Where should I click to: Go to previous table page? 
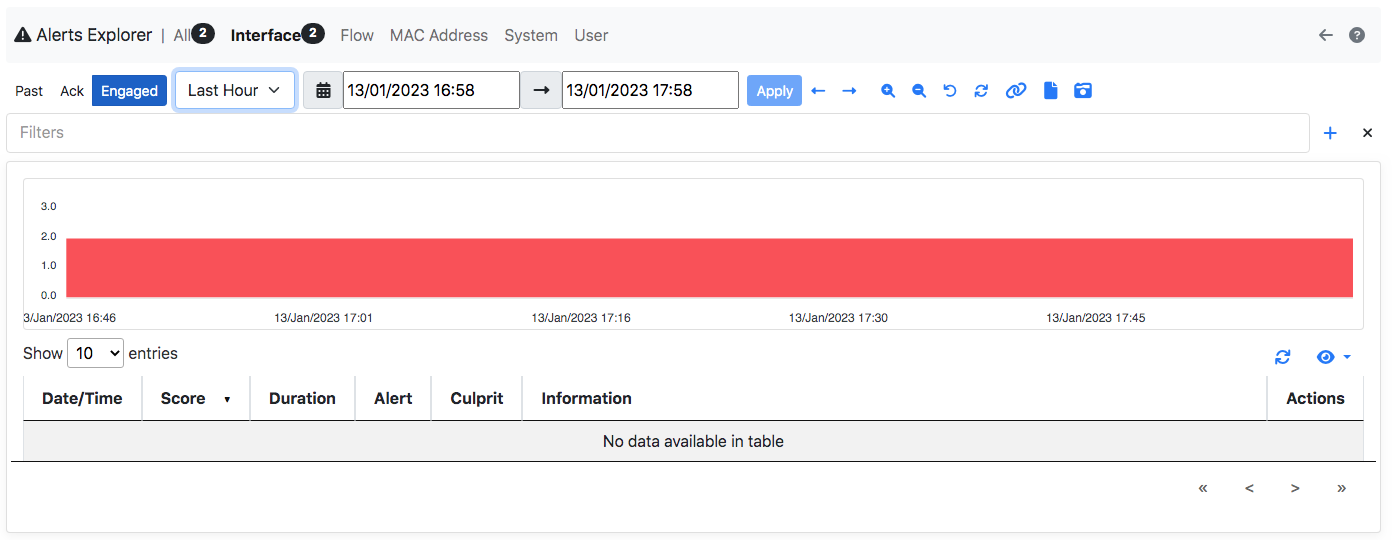pos(1249,488)
